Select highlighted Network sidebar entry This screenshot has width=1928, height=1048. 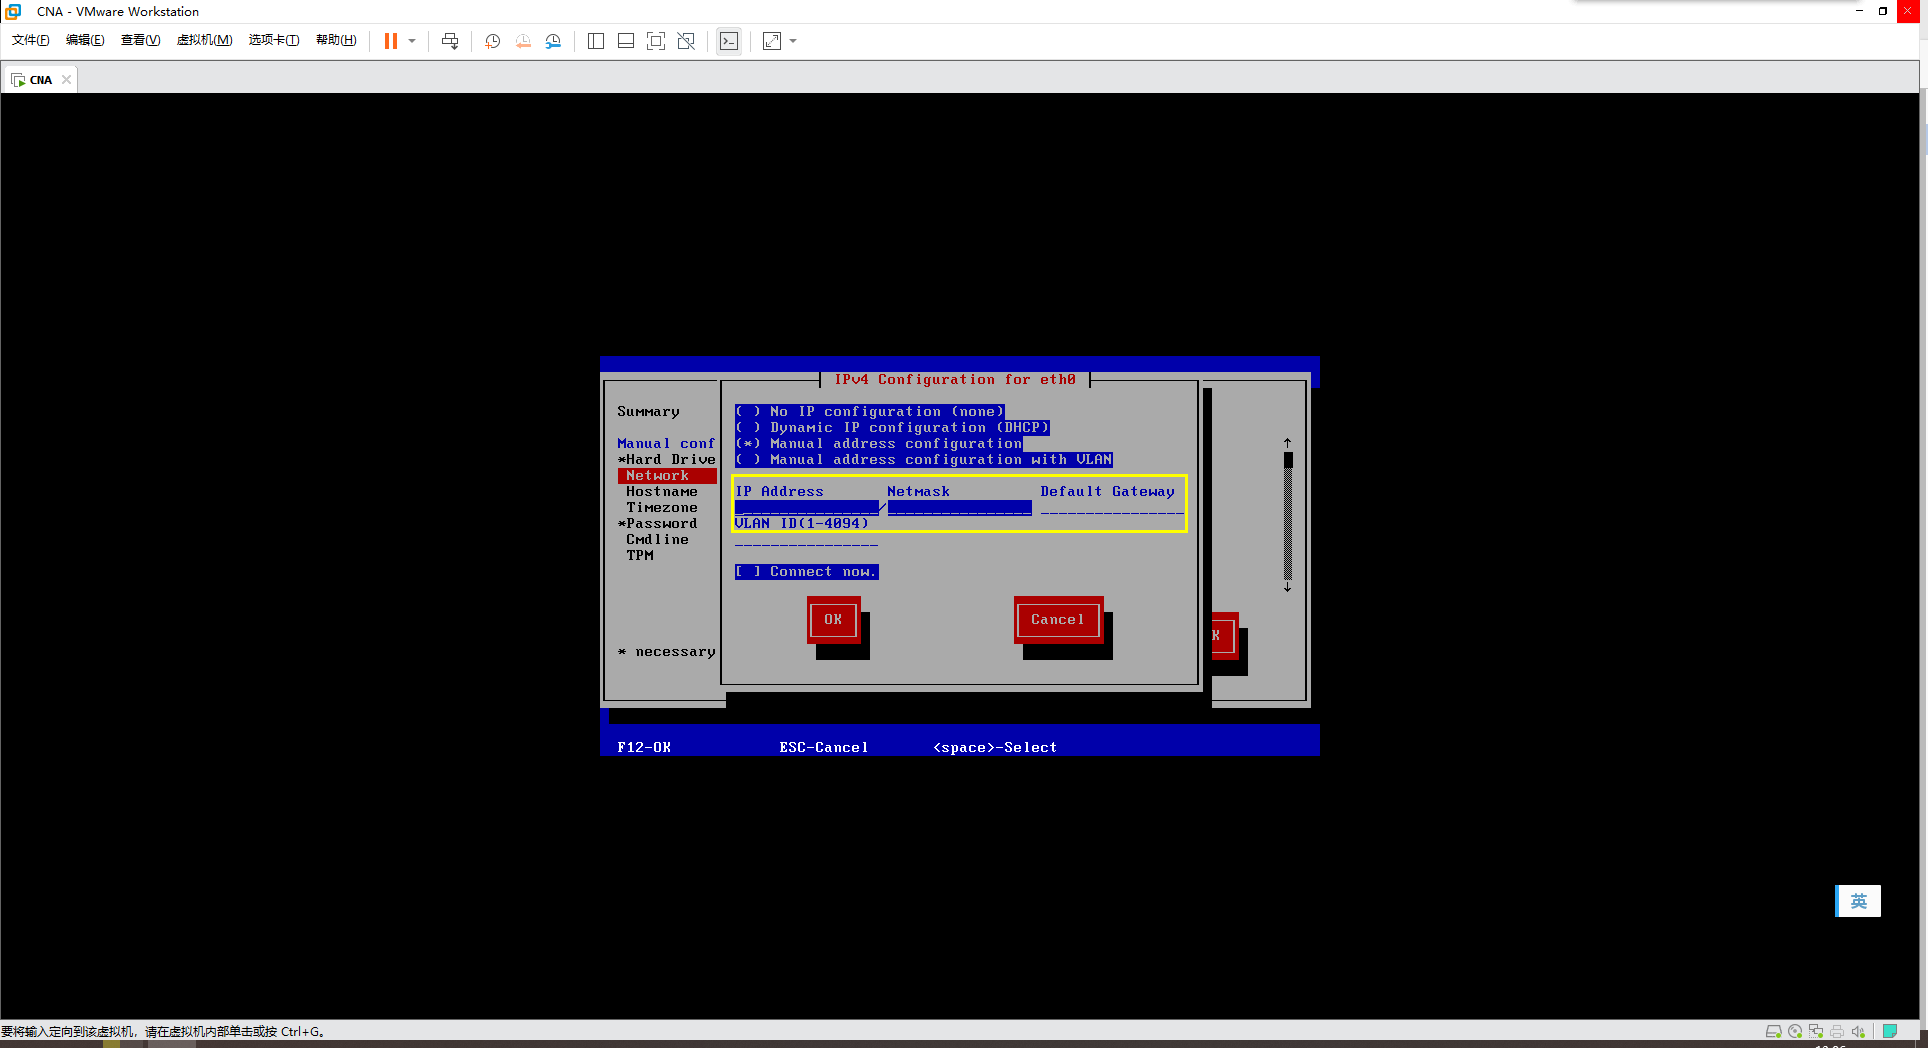[666, 476]
